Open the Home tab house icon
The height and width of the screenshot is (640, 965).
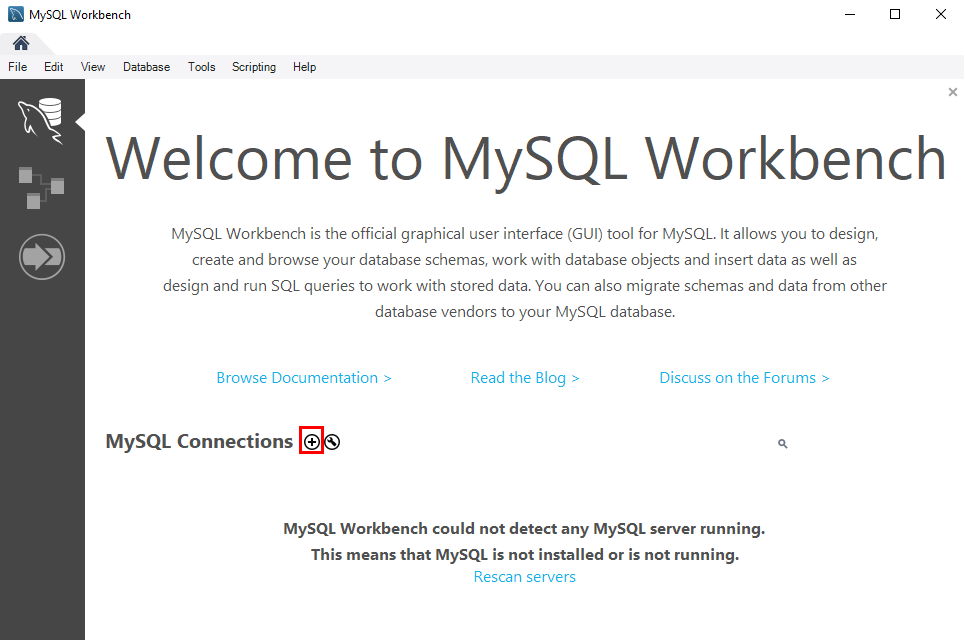21,43
